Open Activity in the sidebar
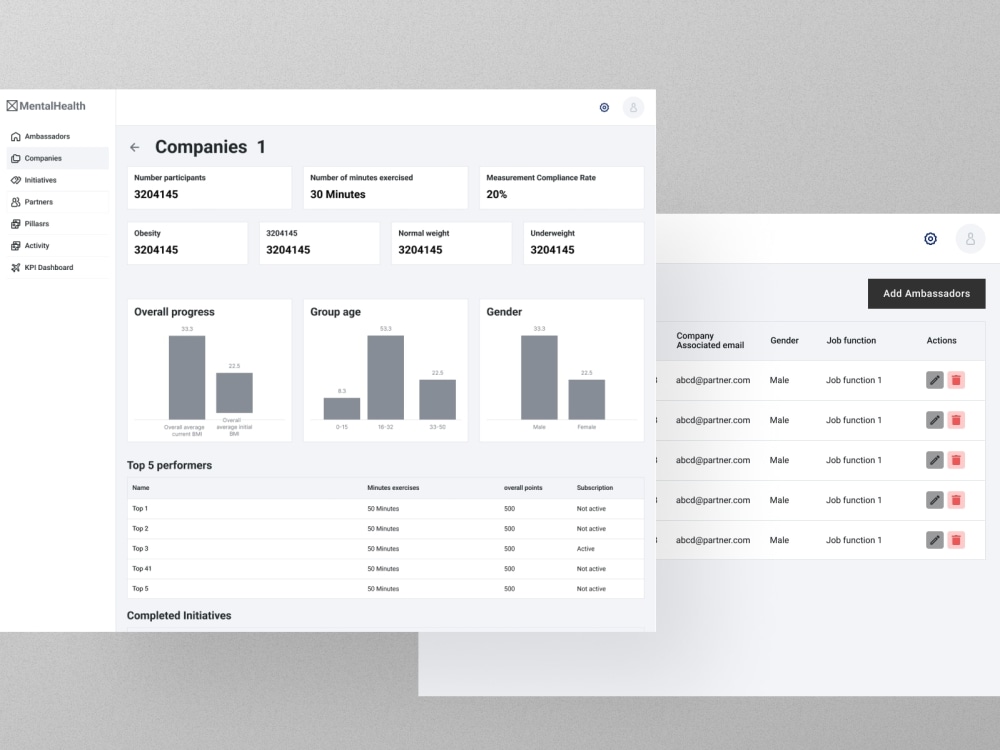1000x750 pixels. (x=57, y=246)
